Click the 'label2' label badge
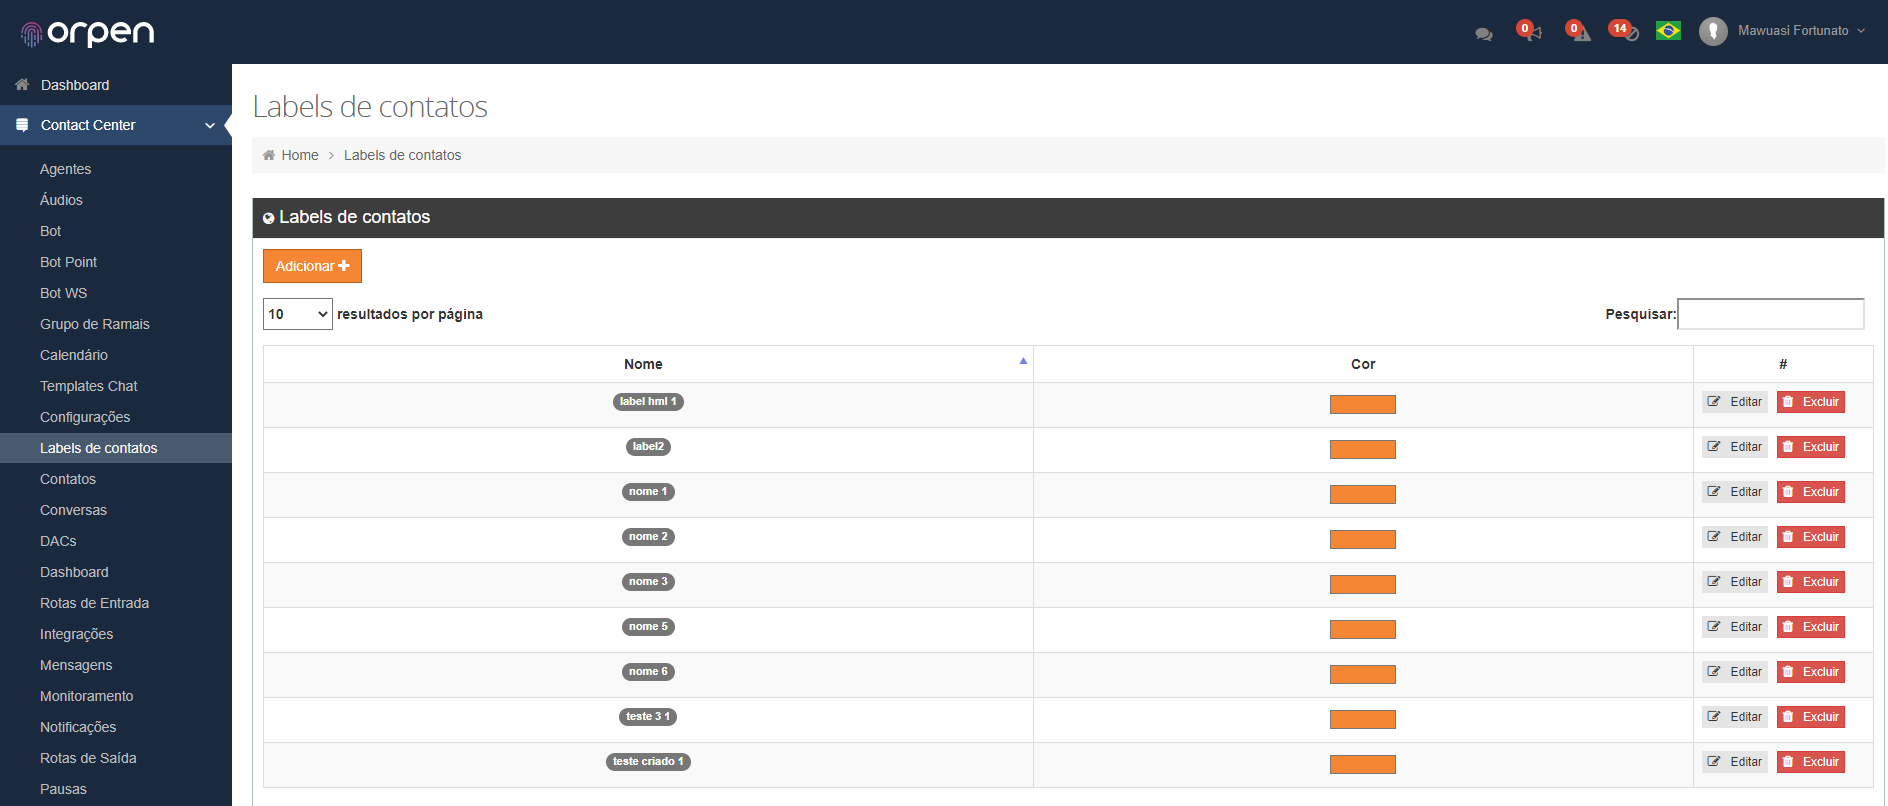The width and height of the screenshot is (1888, 806). pos(648,447)
